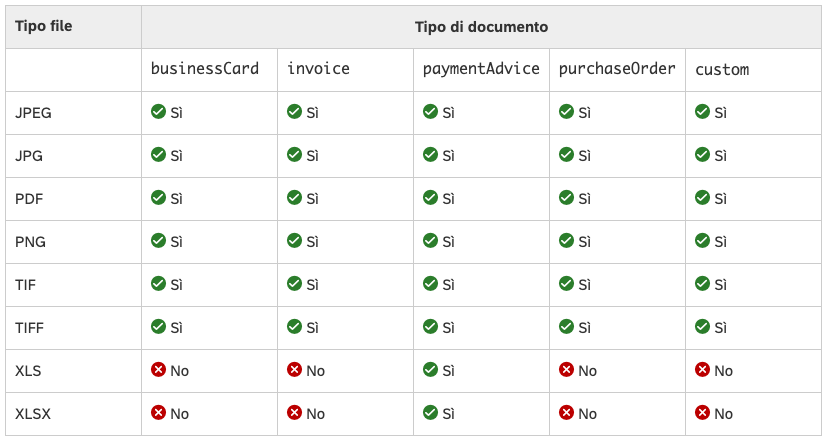This screenshot has height=442, width=830.
Task: Click the paymentAdvice column heading
Action: [481, 69]
